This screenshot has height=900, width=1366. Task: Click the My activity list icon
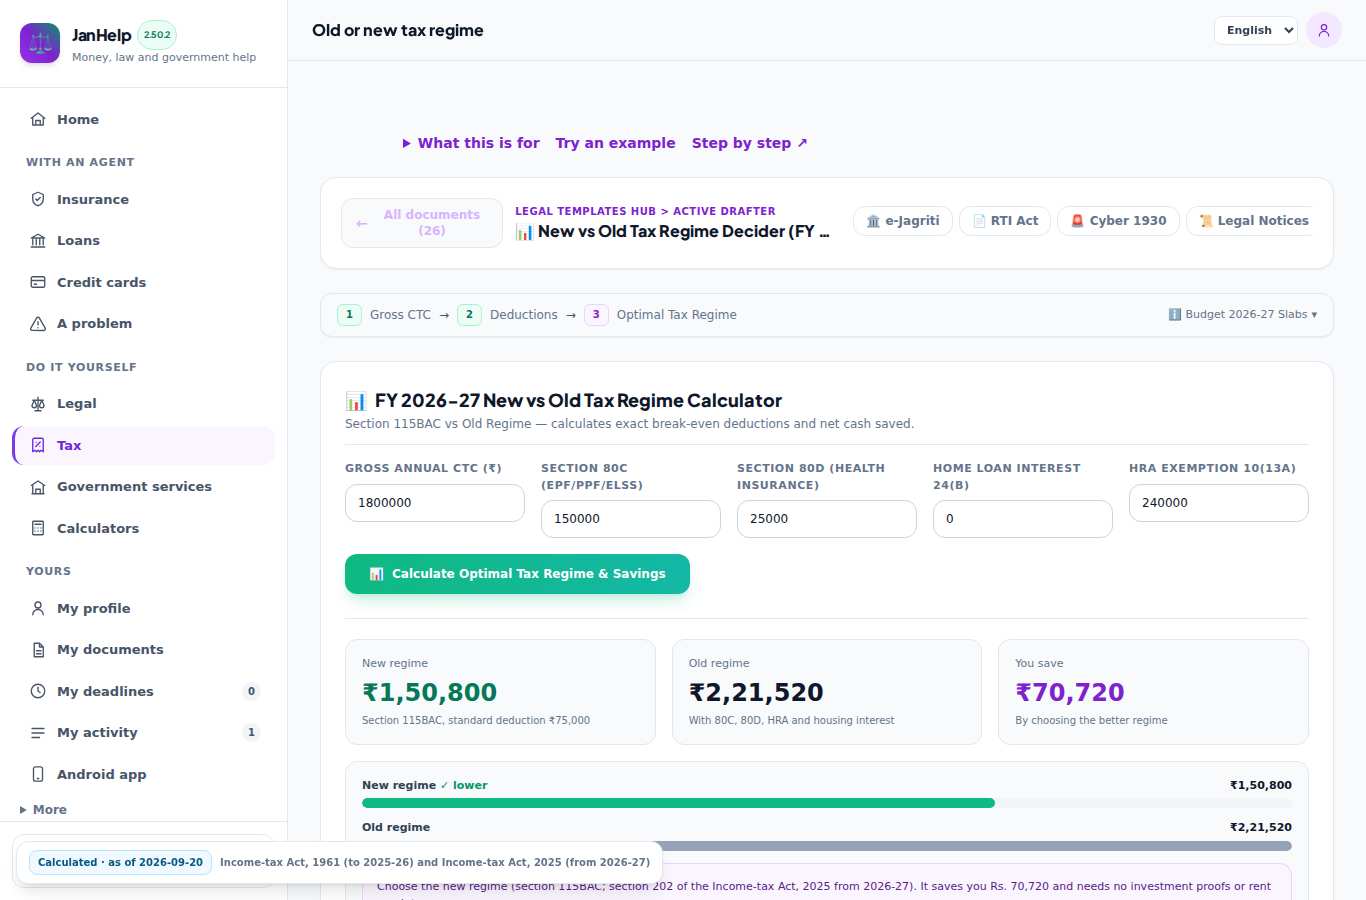pos(38,732)
